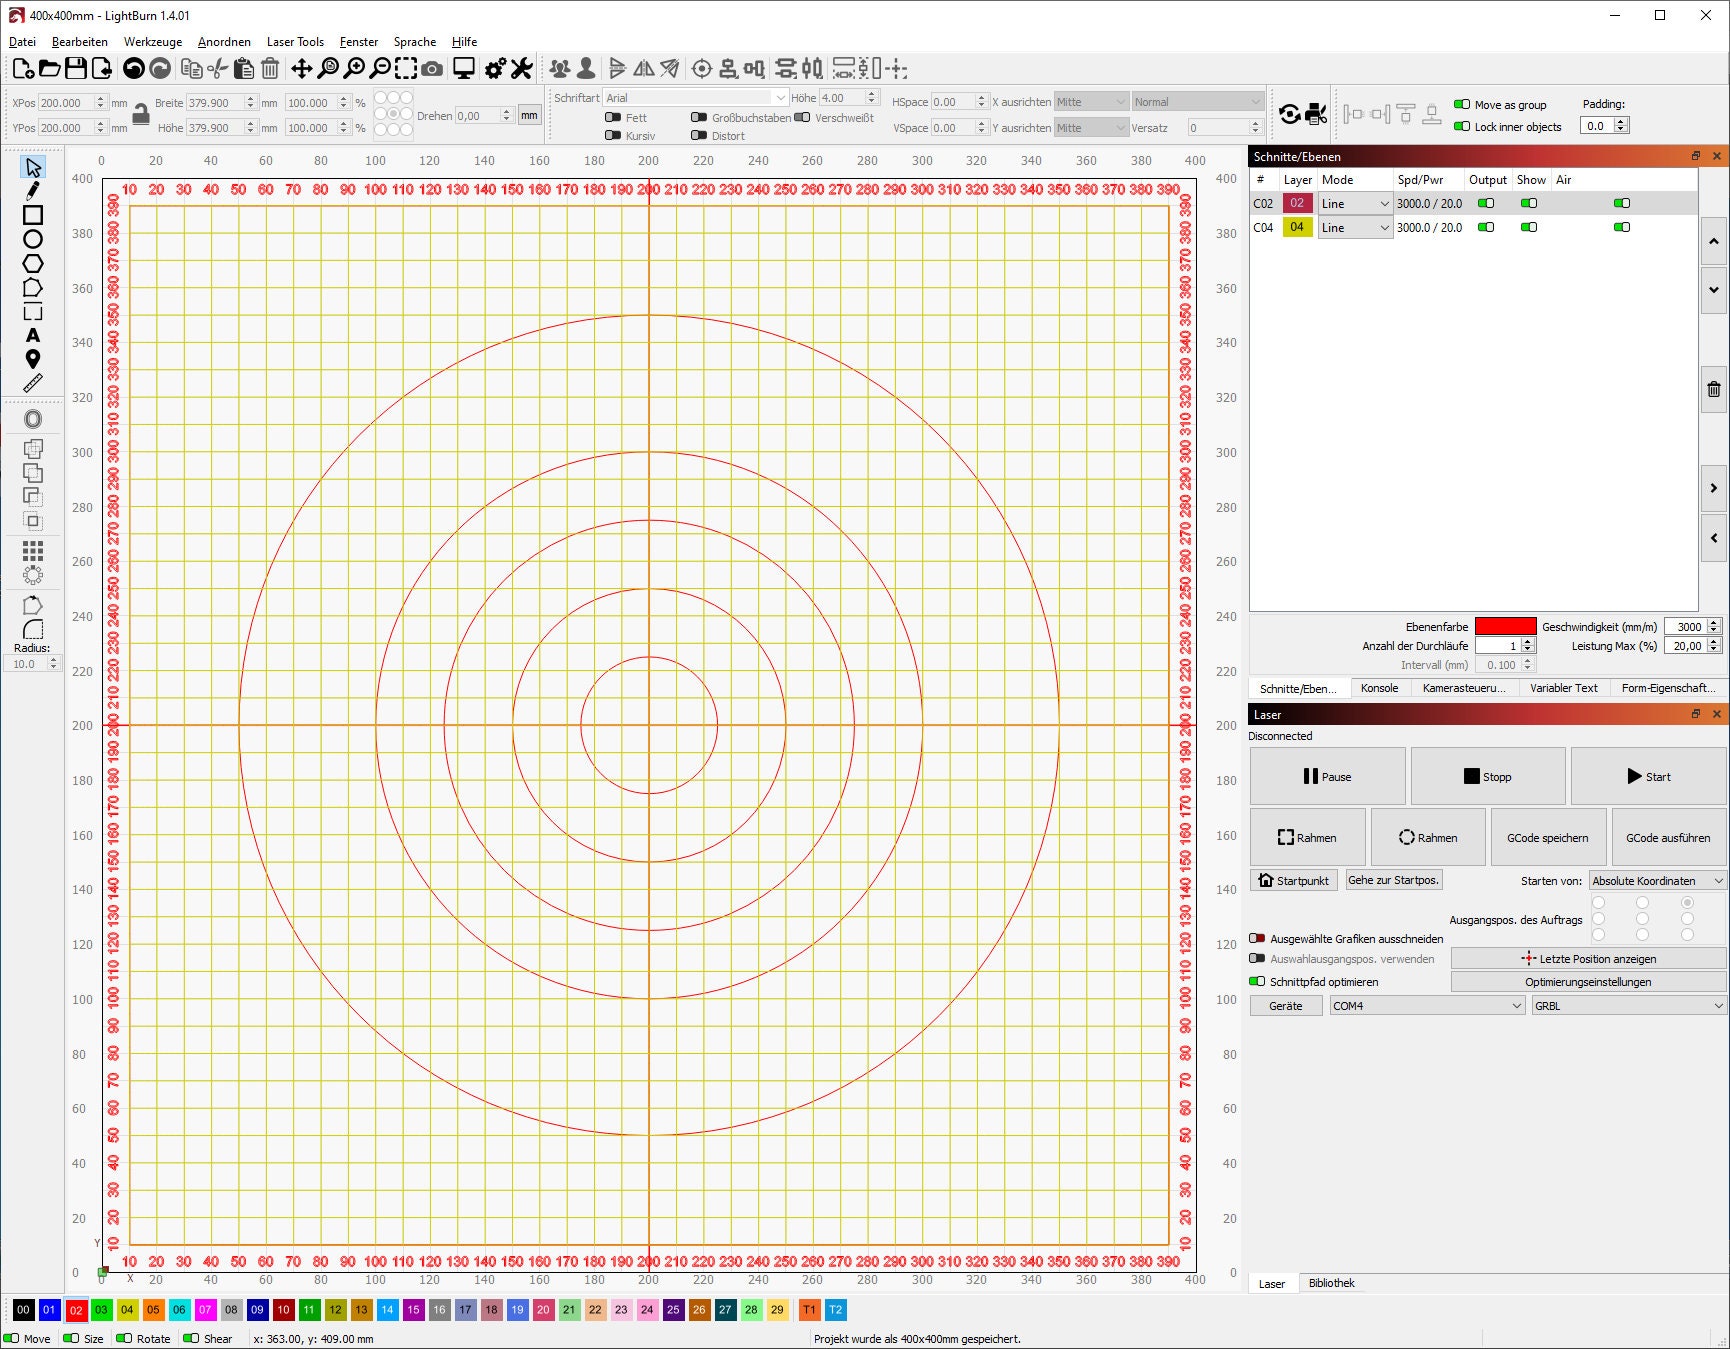Select the Ellipse drawing tool
This screenshot has height=1349, width=1730.
33,239
